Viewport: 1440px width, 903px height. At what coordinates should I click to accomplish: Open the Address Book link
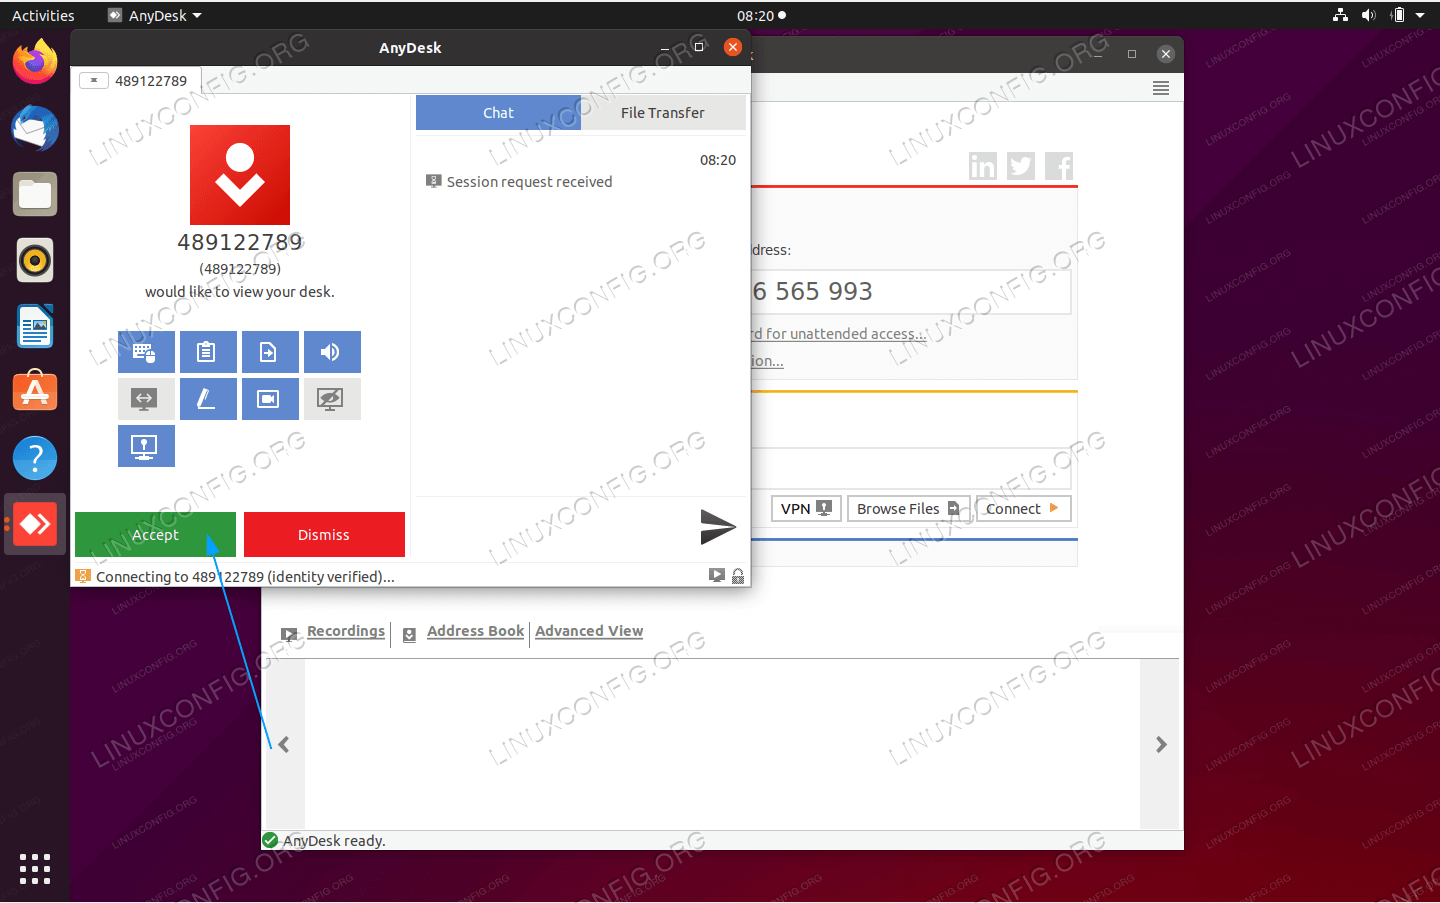pos(475,631)
